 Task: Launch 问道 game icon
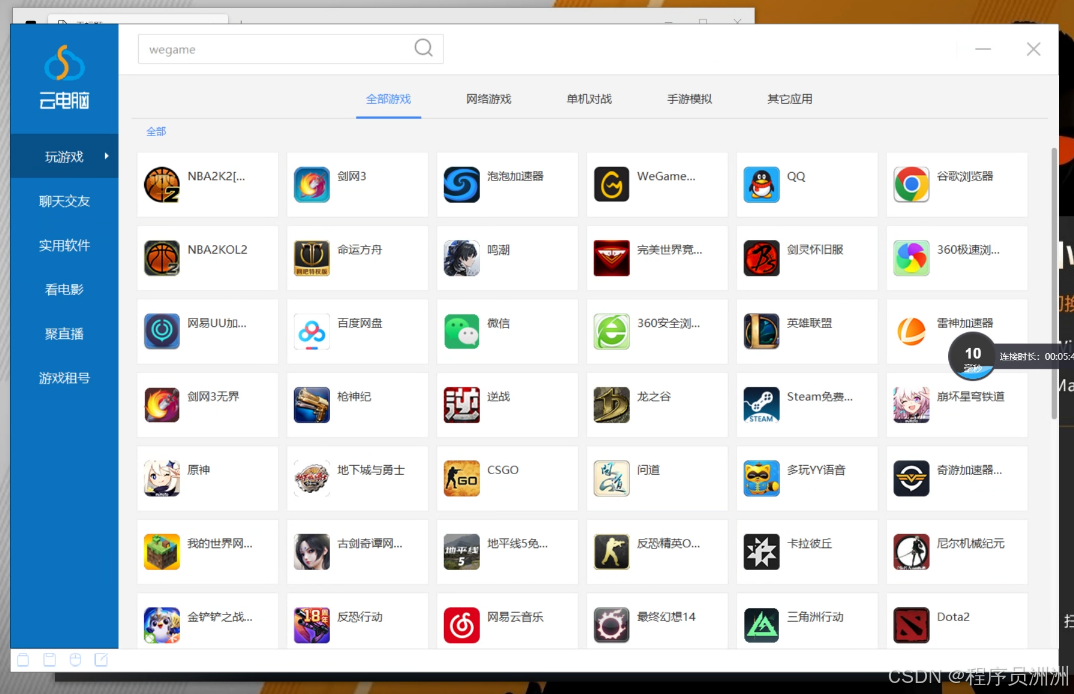(612, 478)
